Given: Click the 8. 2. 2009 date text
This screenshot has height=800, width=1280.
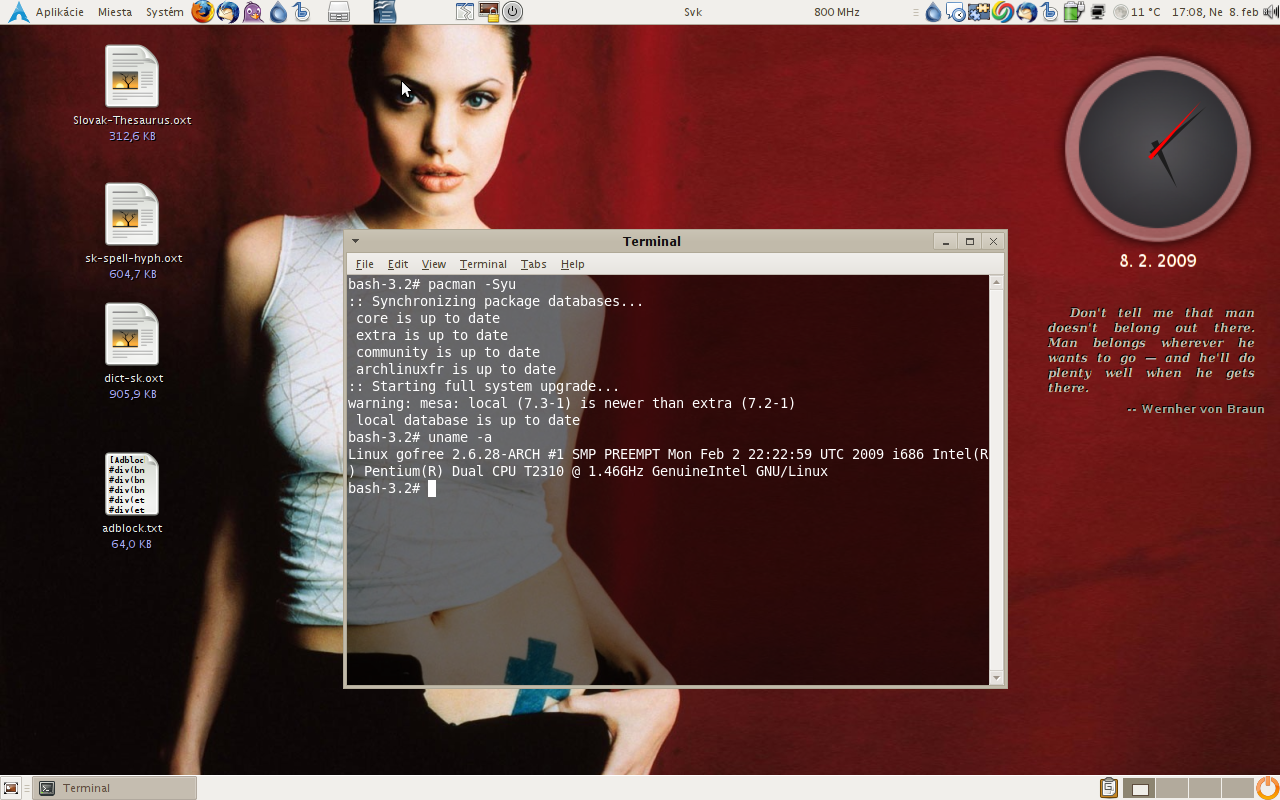Looking at the screenshot, I should pos(1158,261).
